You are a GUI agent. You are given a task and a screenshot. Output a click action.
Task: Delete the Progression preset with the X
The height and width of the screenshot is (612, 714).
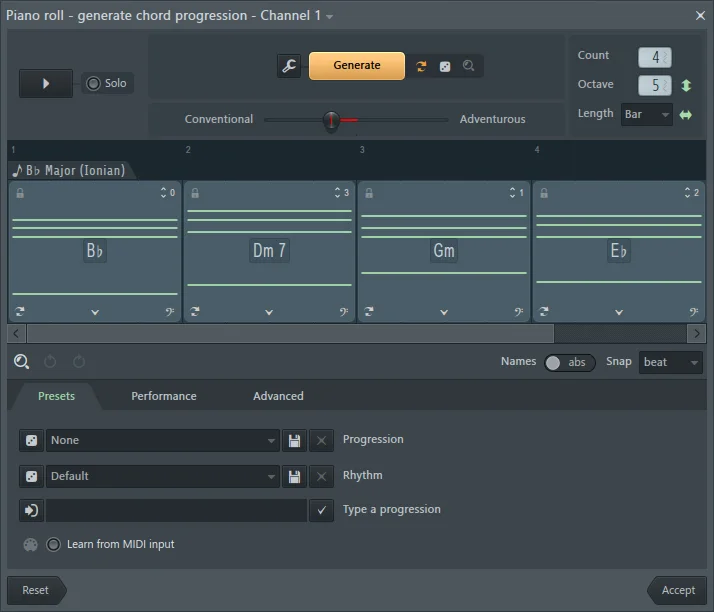click(321, 440)
